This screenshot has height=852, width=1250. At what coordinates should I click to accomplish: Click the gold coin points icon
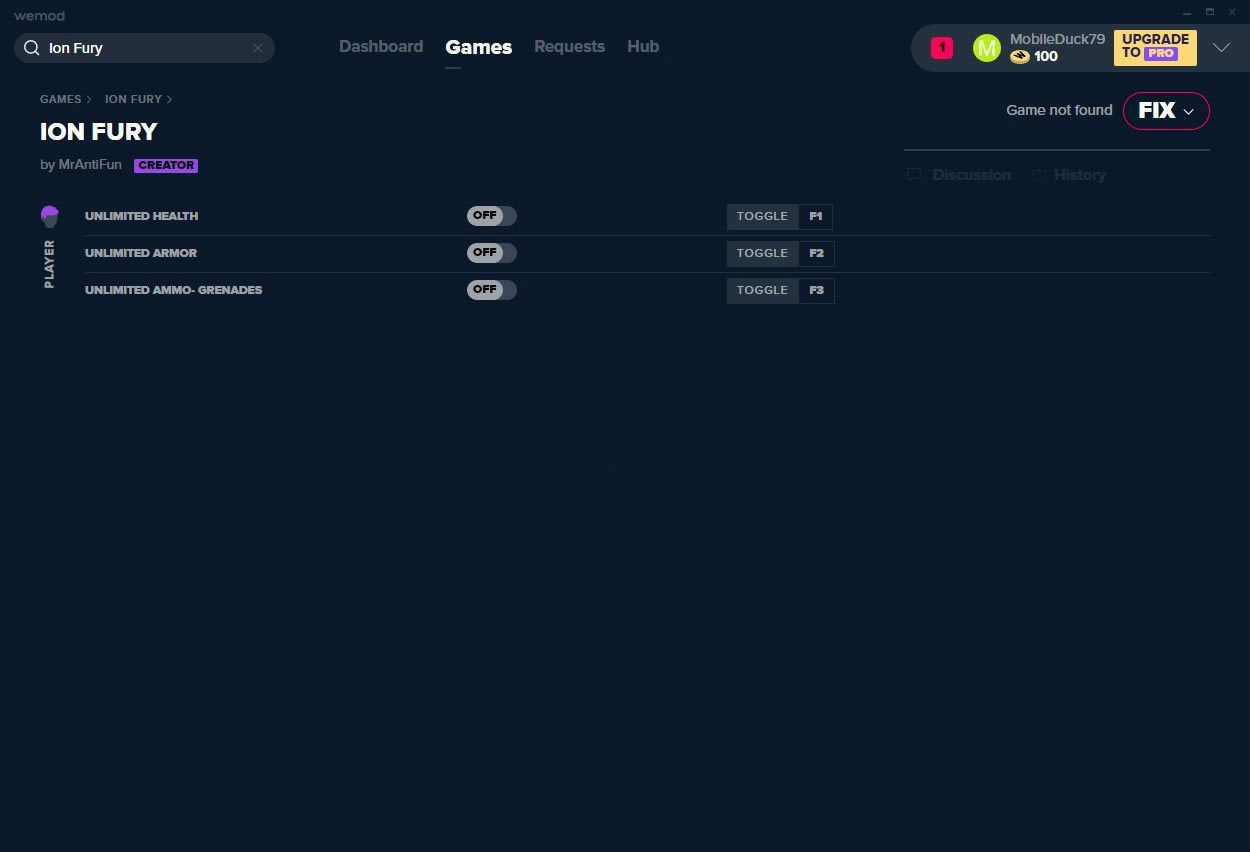coord(1019,57)
